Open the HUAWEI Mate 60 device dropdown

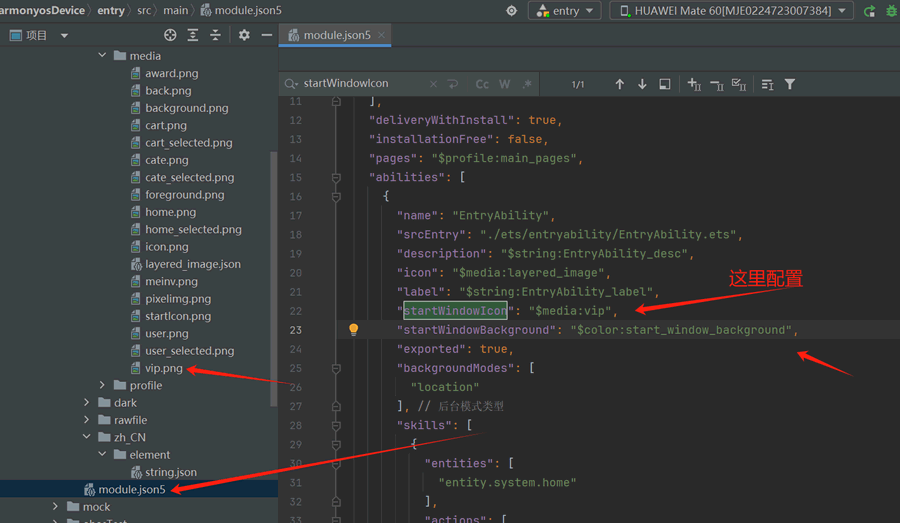[x=731, y=10]
